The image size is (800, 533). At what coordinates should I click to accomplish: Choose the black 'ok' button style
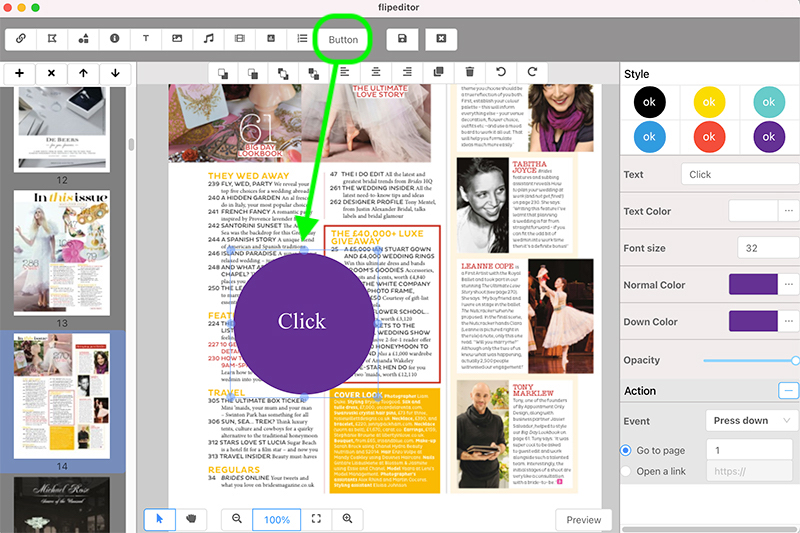coord(649,102)
